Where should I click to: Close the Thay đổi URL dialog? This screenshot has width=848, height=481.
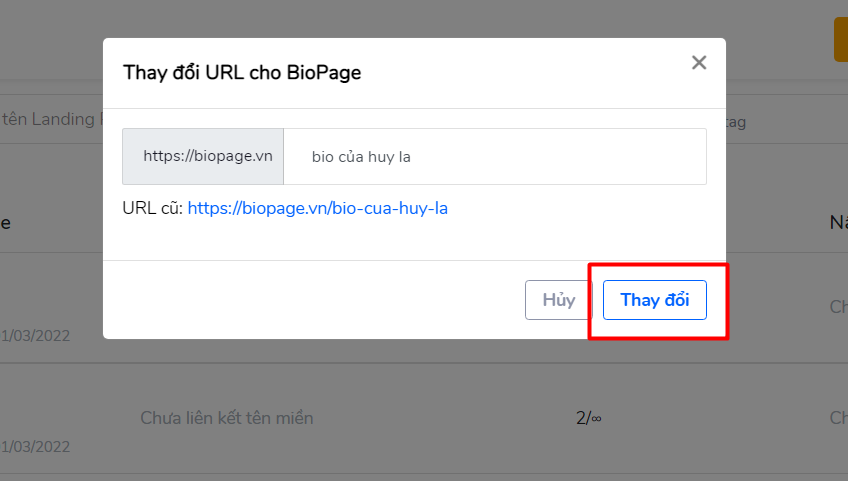click(699, 63)
